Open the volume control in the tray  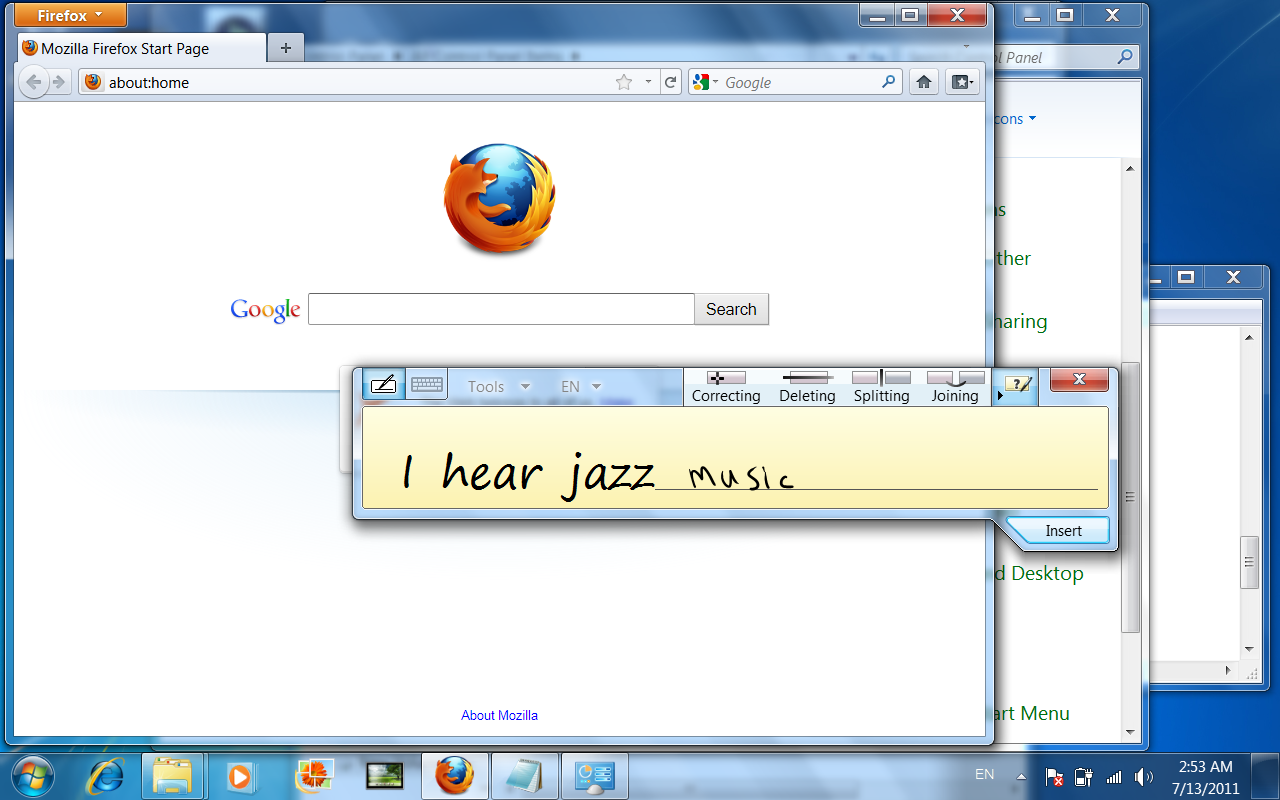pyautogui.click(x=1144, y=777)
